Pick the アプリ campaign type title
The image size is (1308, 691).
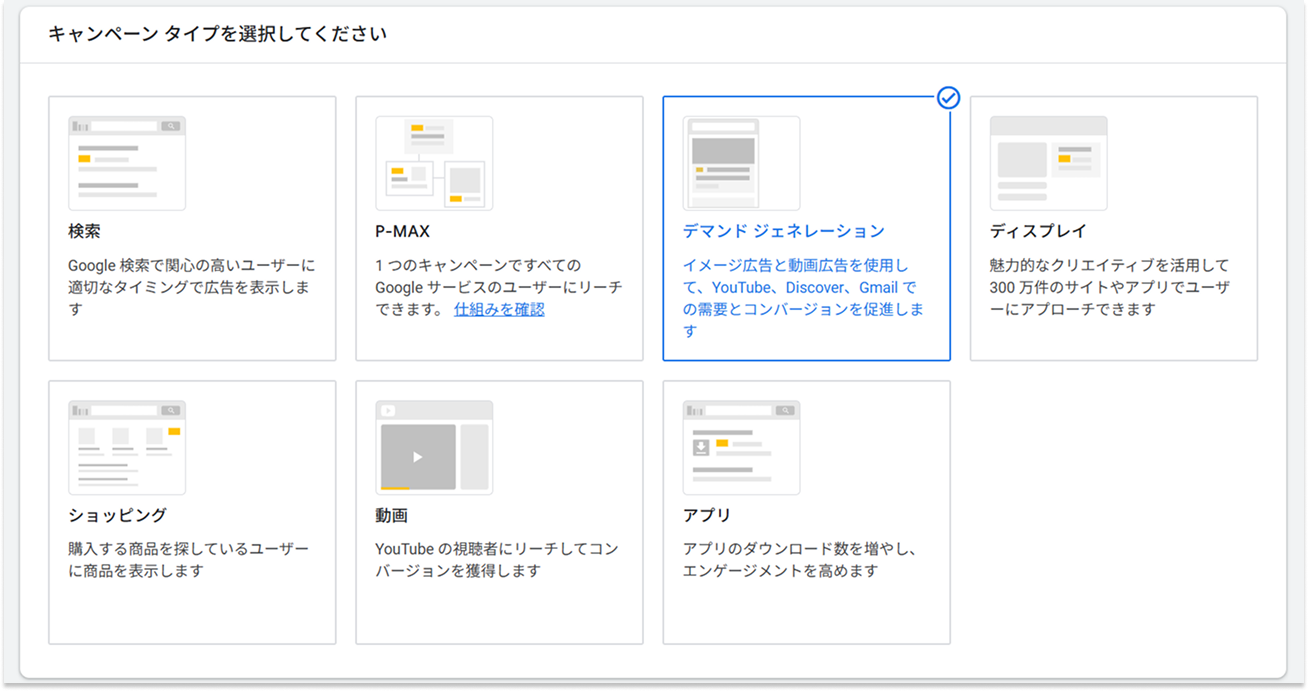click(707, 516)
